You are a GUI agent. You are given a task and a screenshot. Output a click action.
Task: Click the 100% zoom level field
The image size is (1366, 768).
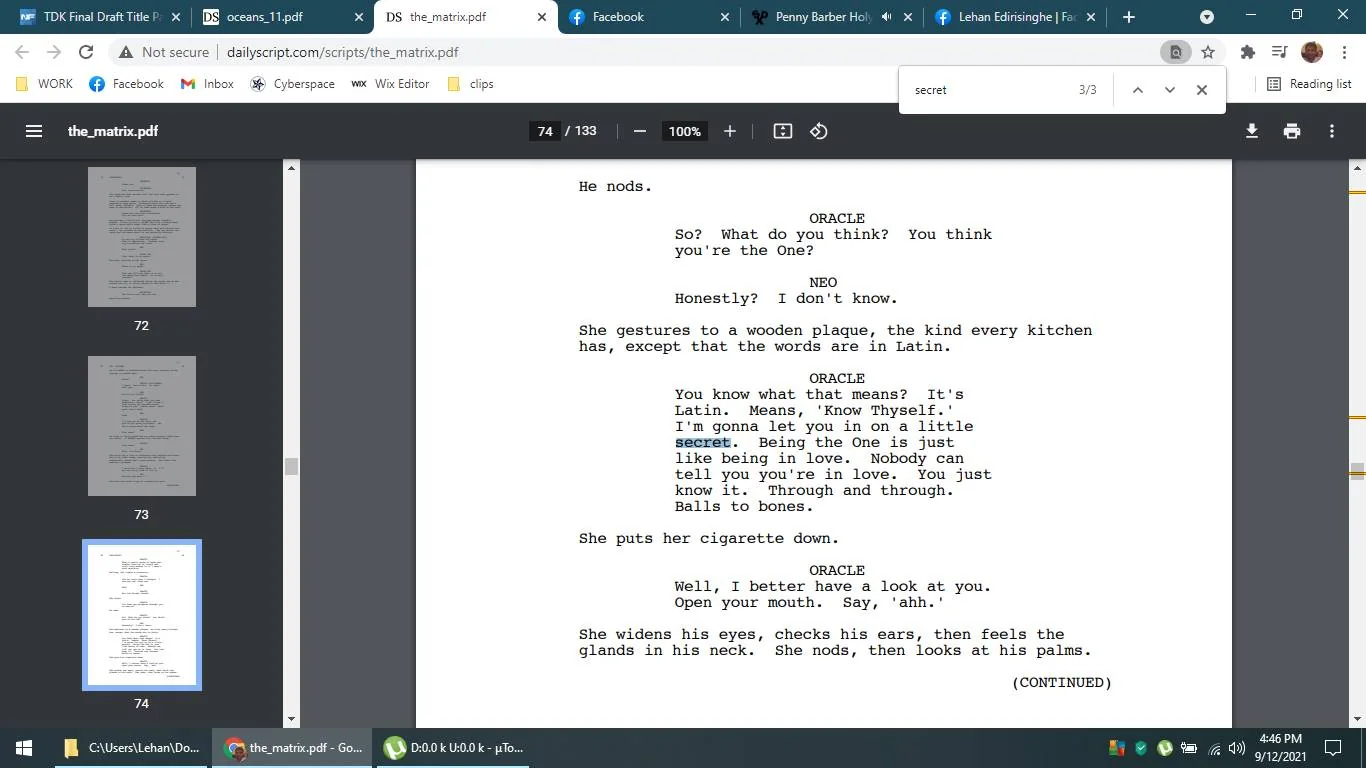(685, 131)
